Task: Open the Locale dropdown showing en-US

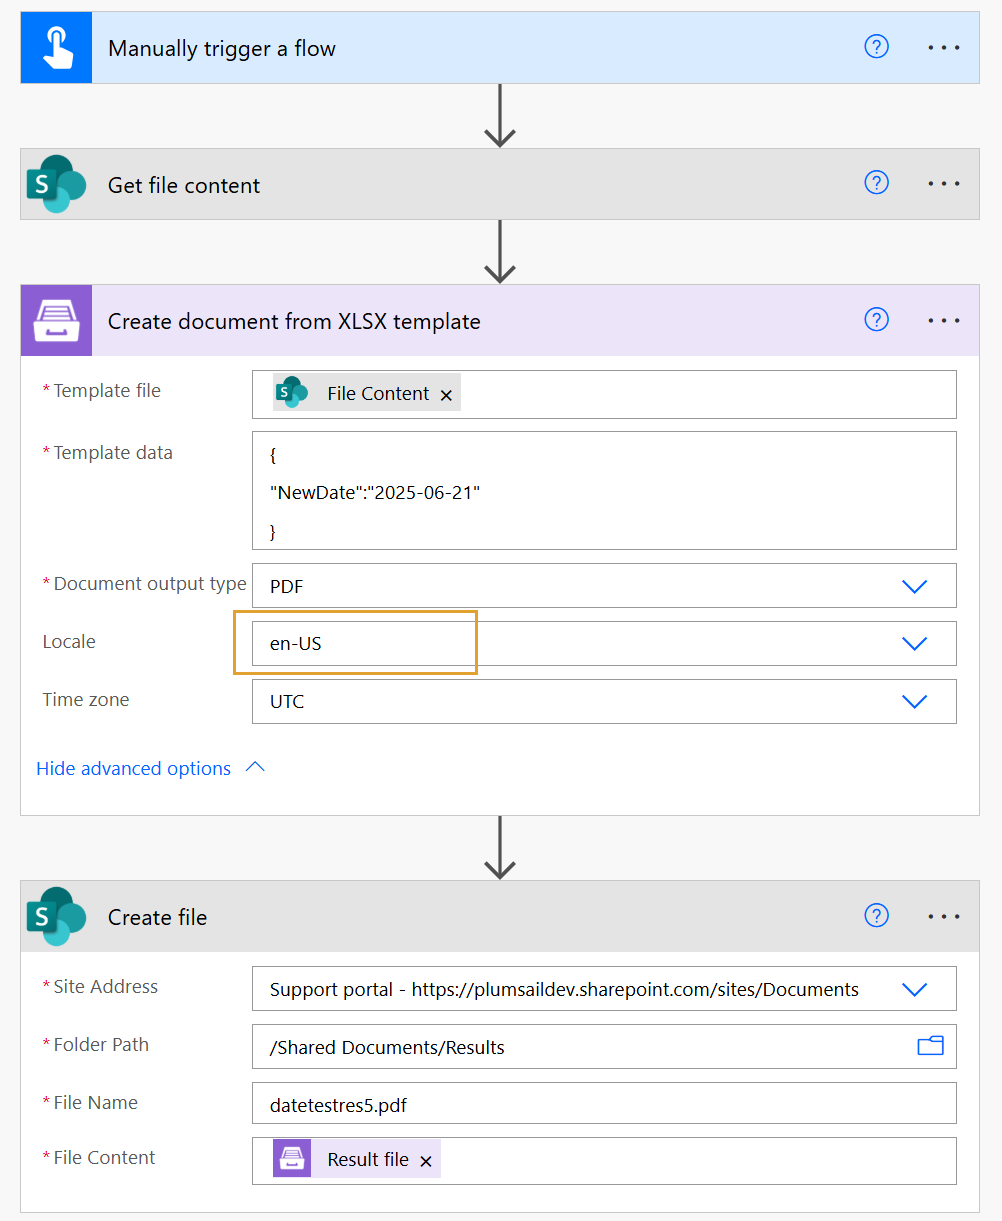Action: 914,644
